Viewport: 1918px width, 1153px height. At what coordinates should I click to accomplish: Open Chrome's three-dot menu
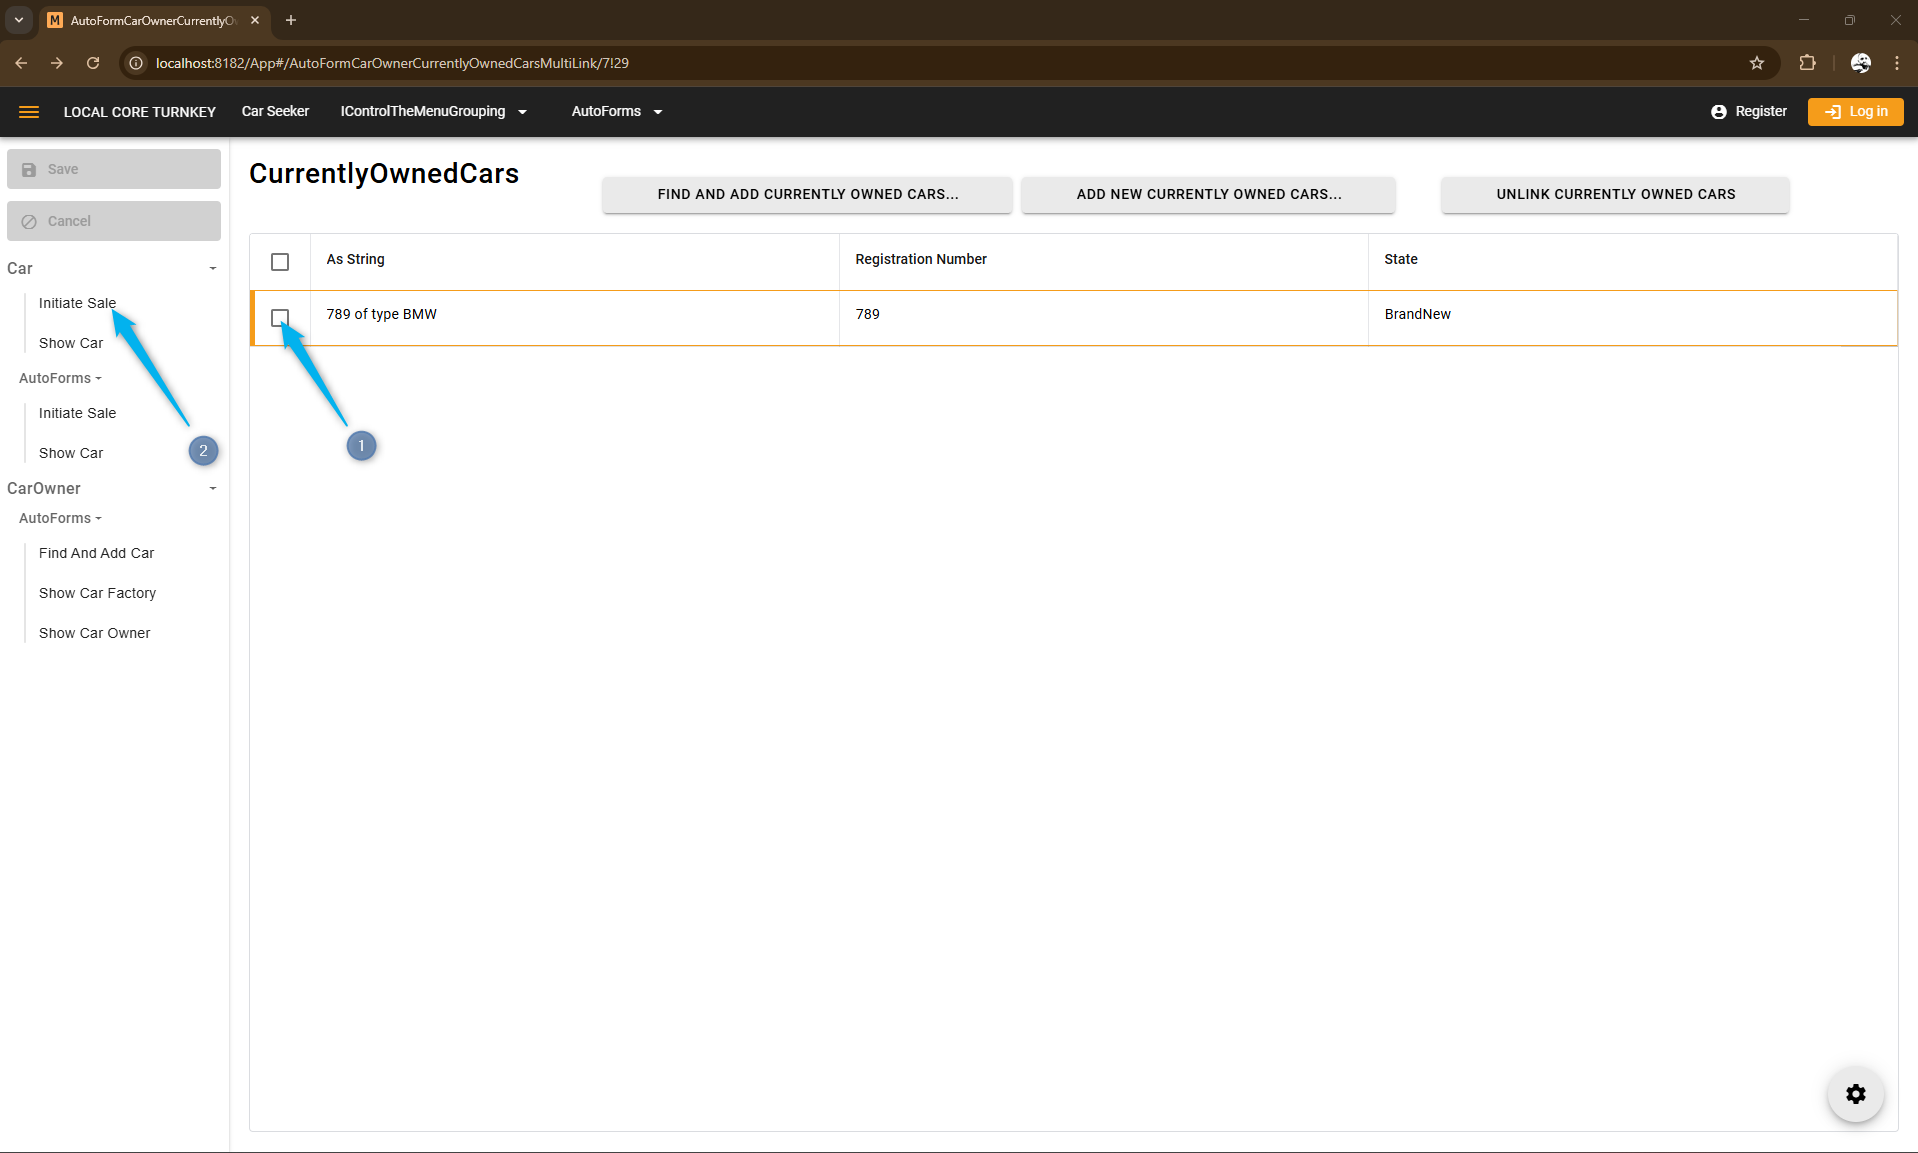click(1897, 63)
